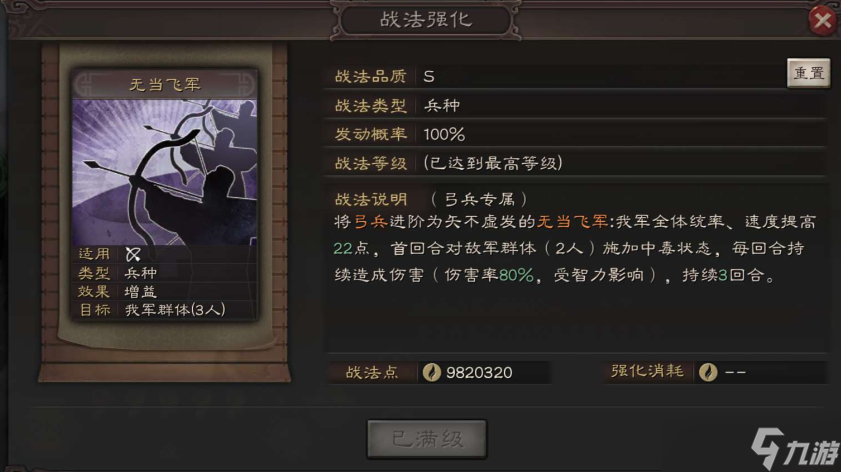
Task: Click the orange 弓兵 link in description
Action: (x=371, y=222)
